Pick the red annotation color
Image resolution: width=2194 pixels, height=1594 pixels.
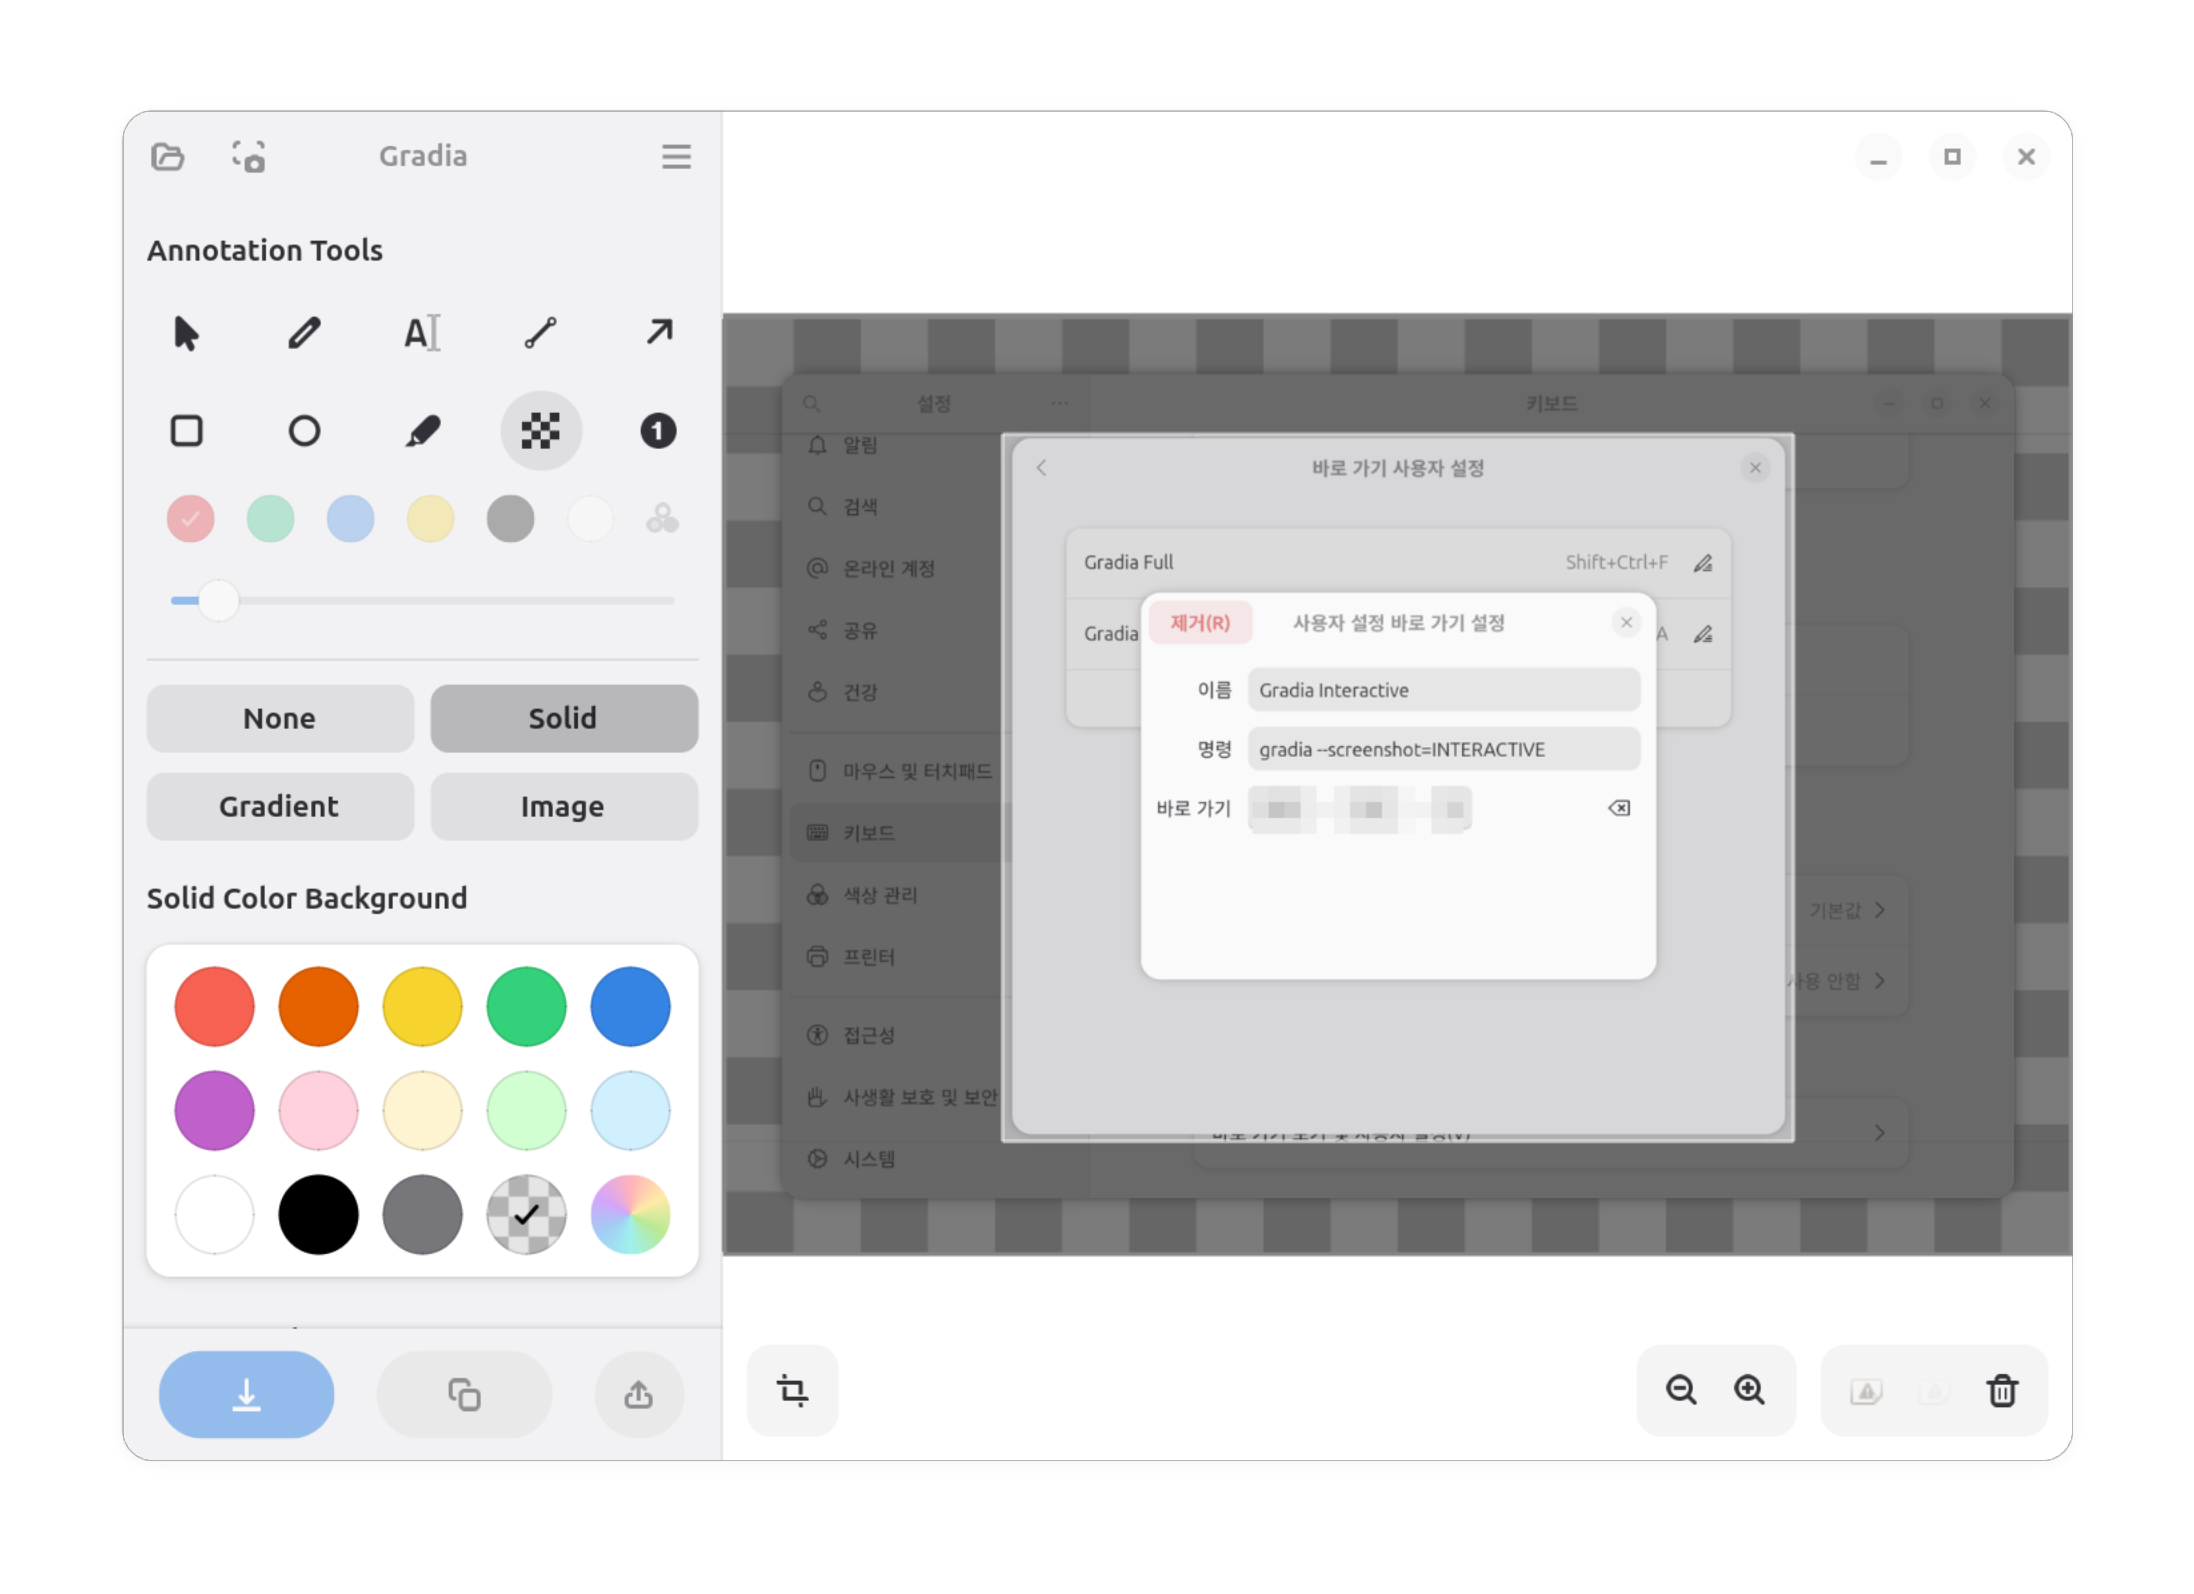point(191,519)
